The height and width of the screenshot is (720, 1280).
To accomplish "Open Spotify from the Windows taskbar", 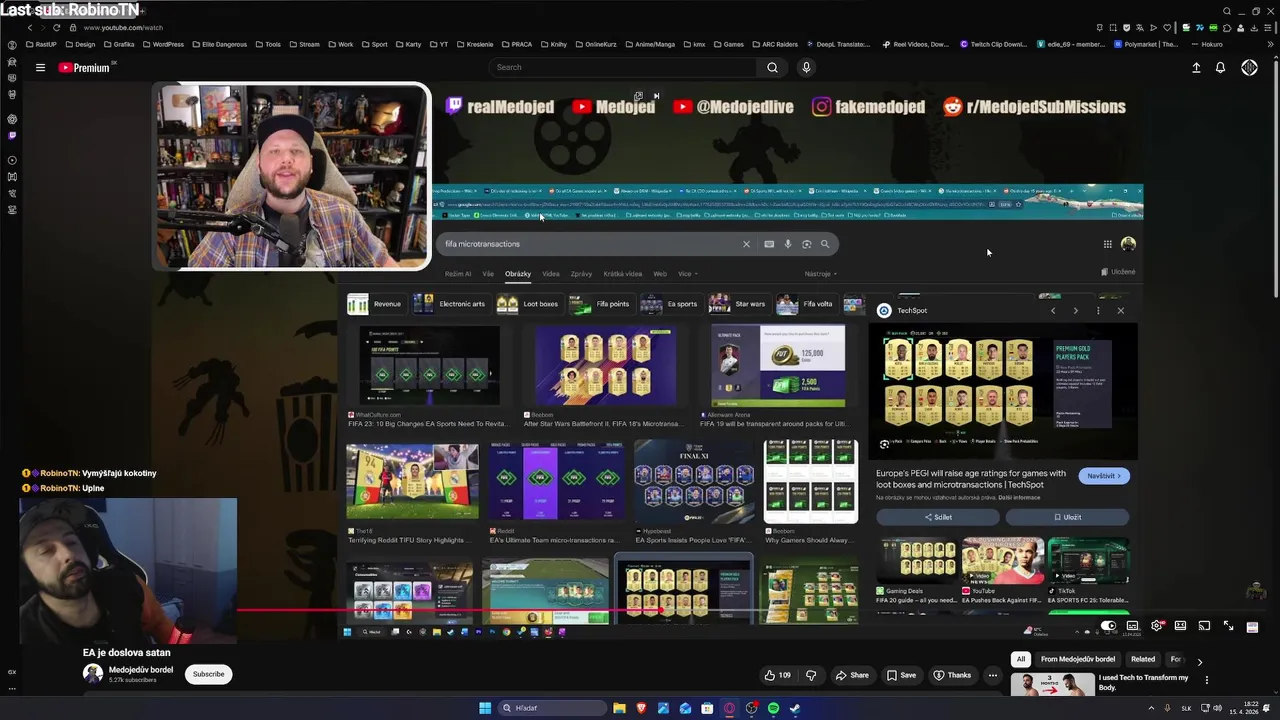I will (x=773, y=708).
